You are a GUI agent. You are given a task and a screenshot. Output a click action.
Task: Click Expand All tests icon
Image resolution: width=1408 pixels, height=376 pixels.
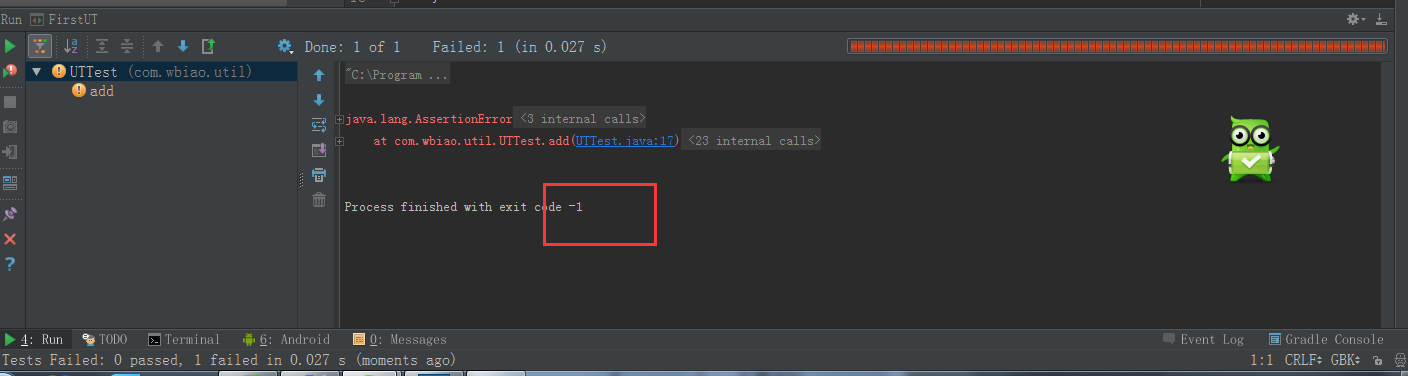[x=102, y=46]
